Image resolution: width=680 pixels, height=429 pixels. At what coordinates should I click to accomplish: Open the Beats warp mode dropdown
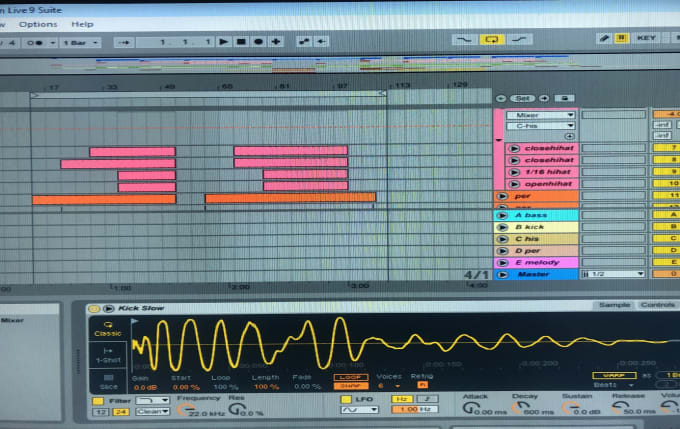click(613, 385)
